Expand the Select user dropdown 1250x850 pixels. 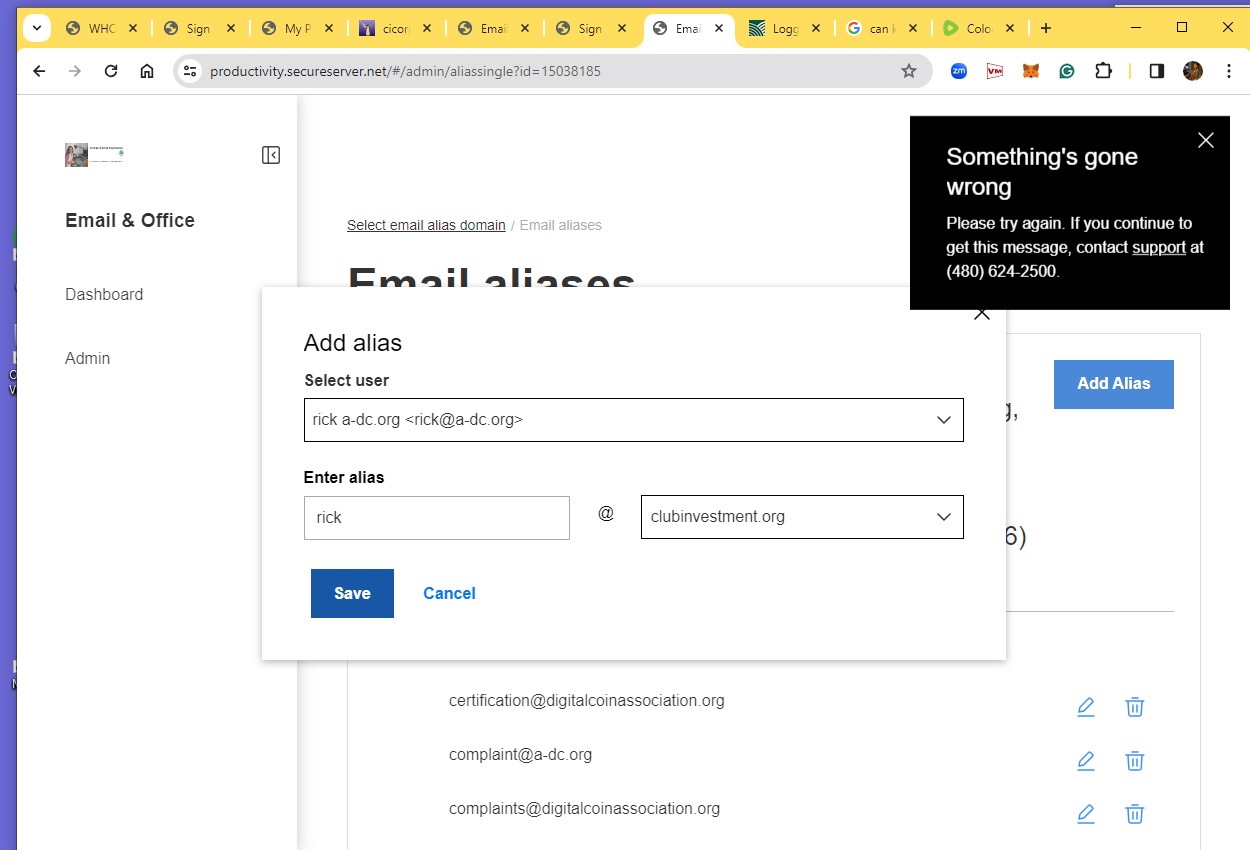coord(634,420)
